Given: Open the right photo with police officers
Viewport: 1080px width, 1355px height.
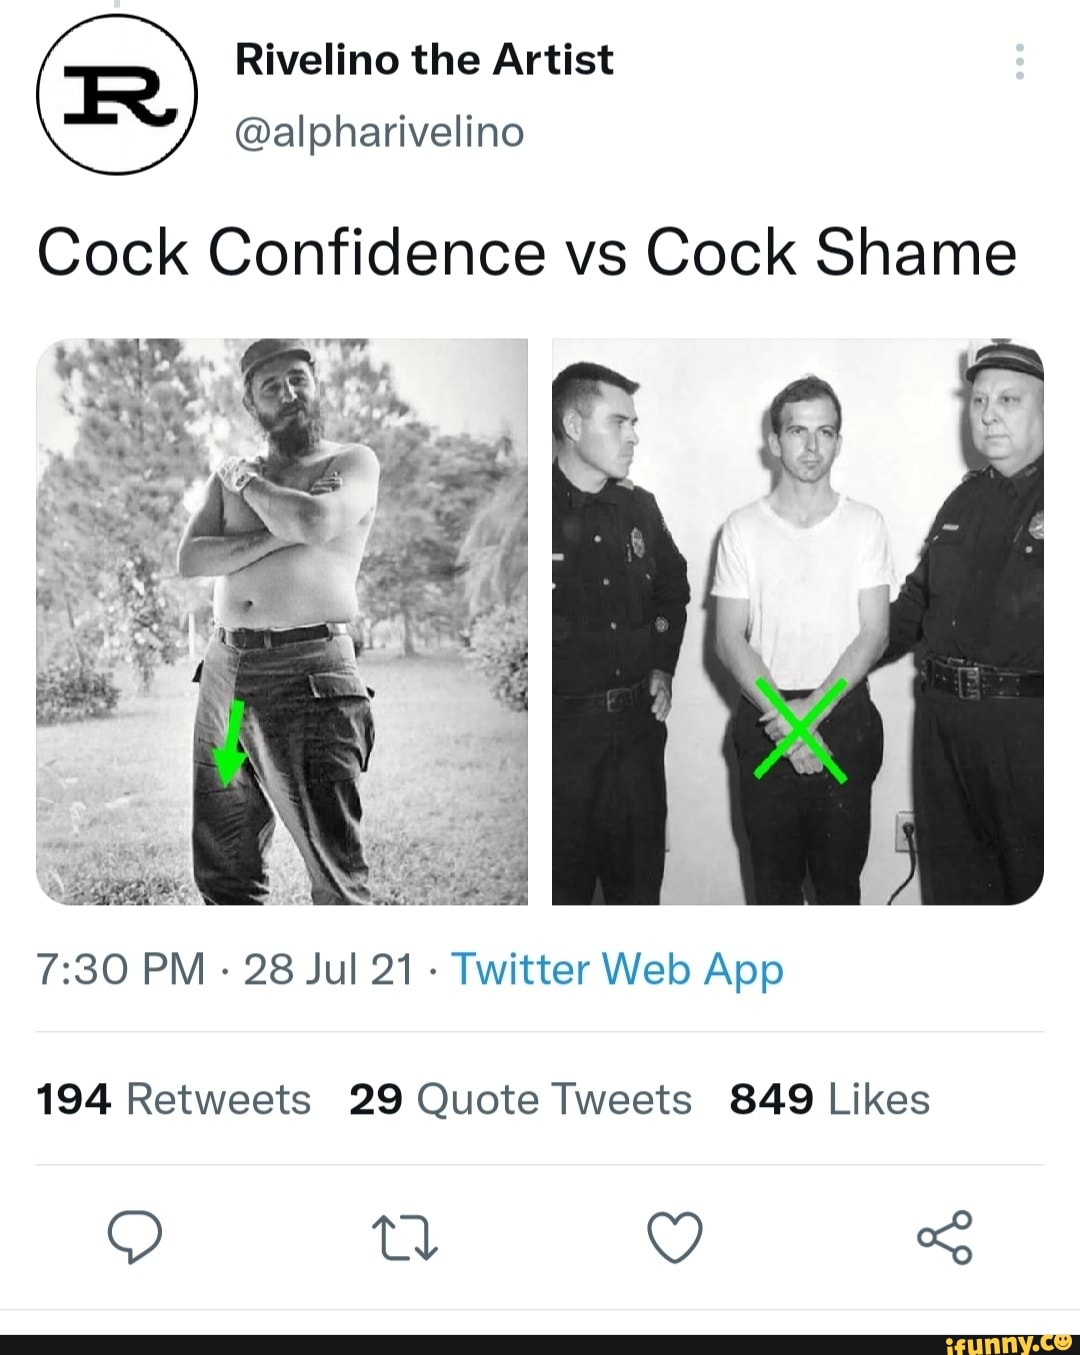Looking at the screenshot, I should [x=797, y=621].
